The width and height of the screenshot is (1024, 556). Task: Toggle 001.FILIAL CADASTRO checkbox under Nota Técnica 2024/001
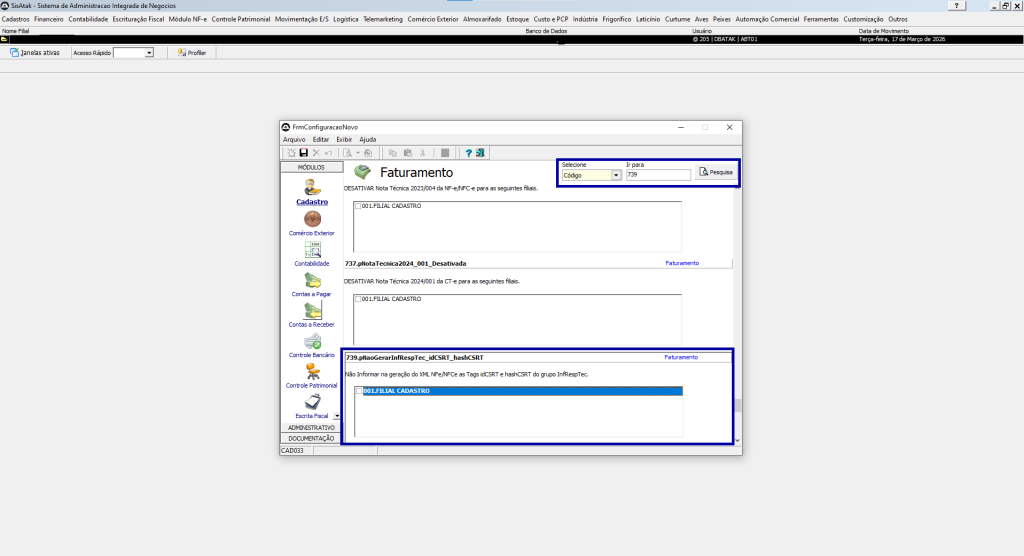click(x=358, y=299)
